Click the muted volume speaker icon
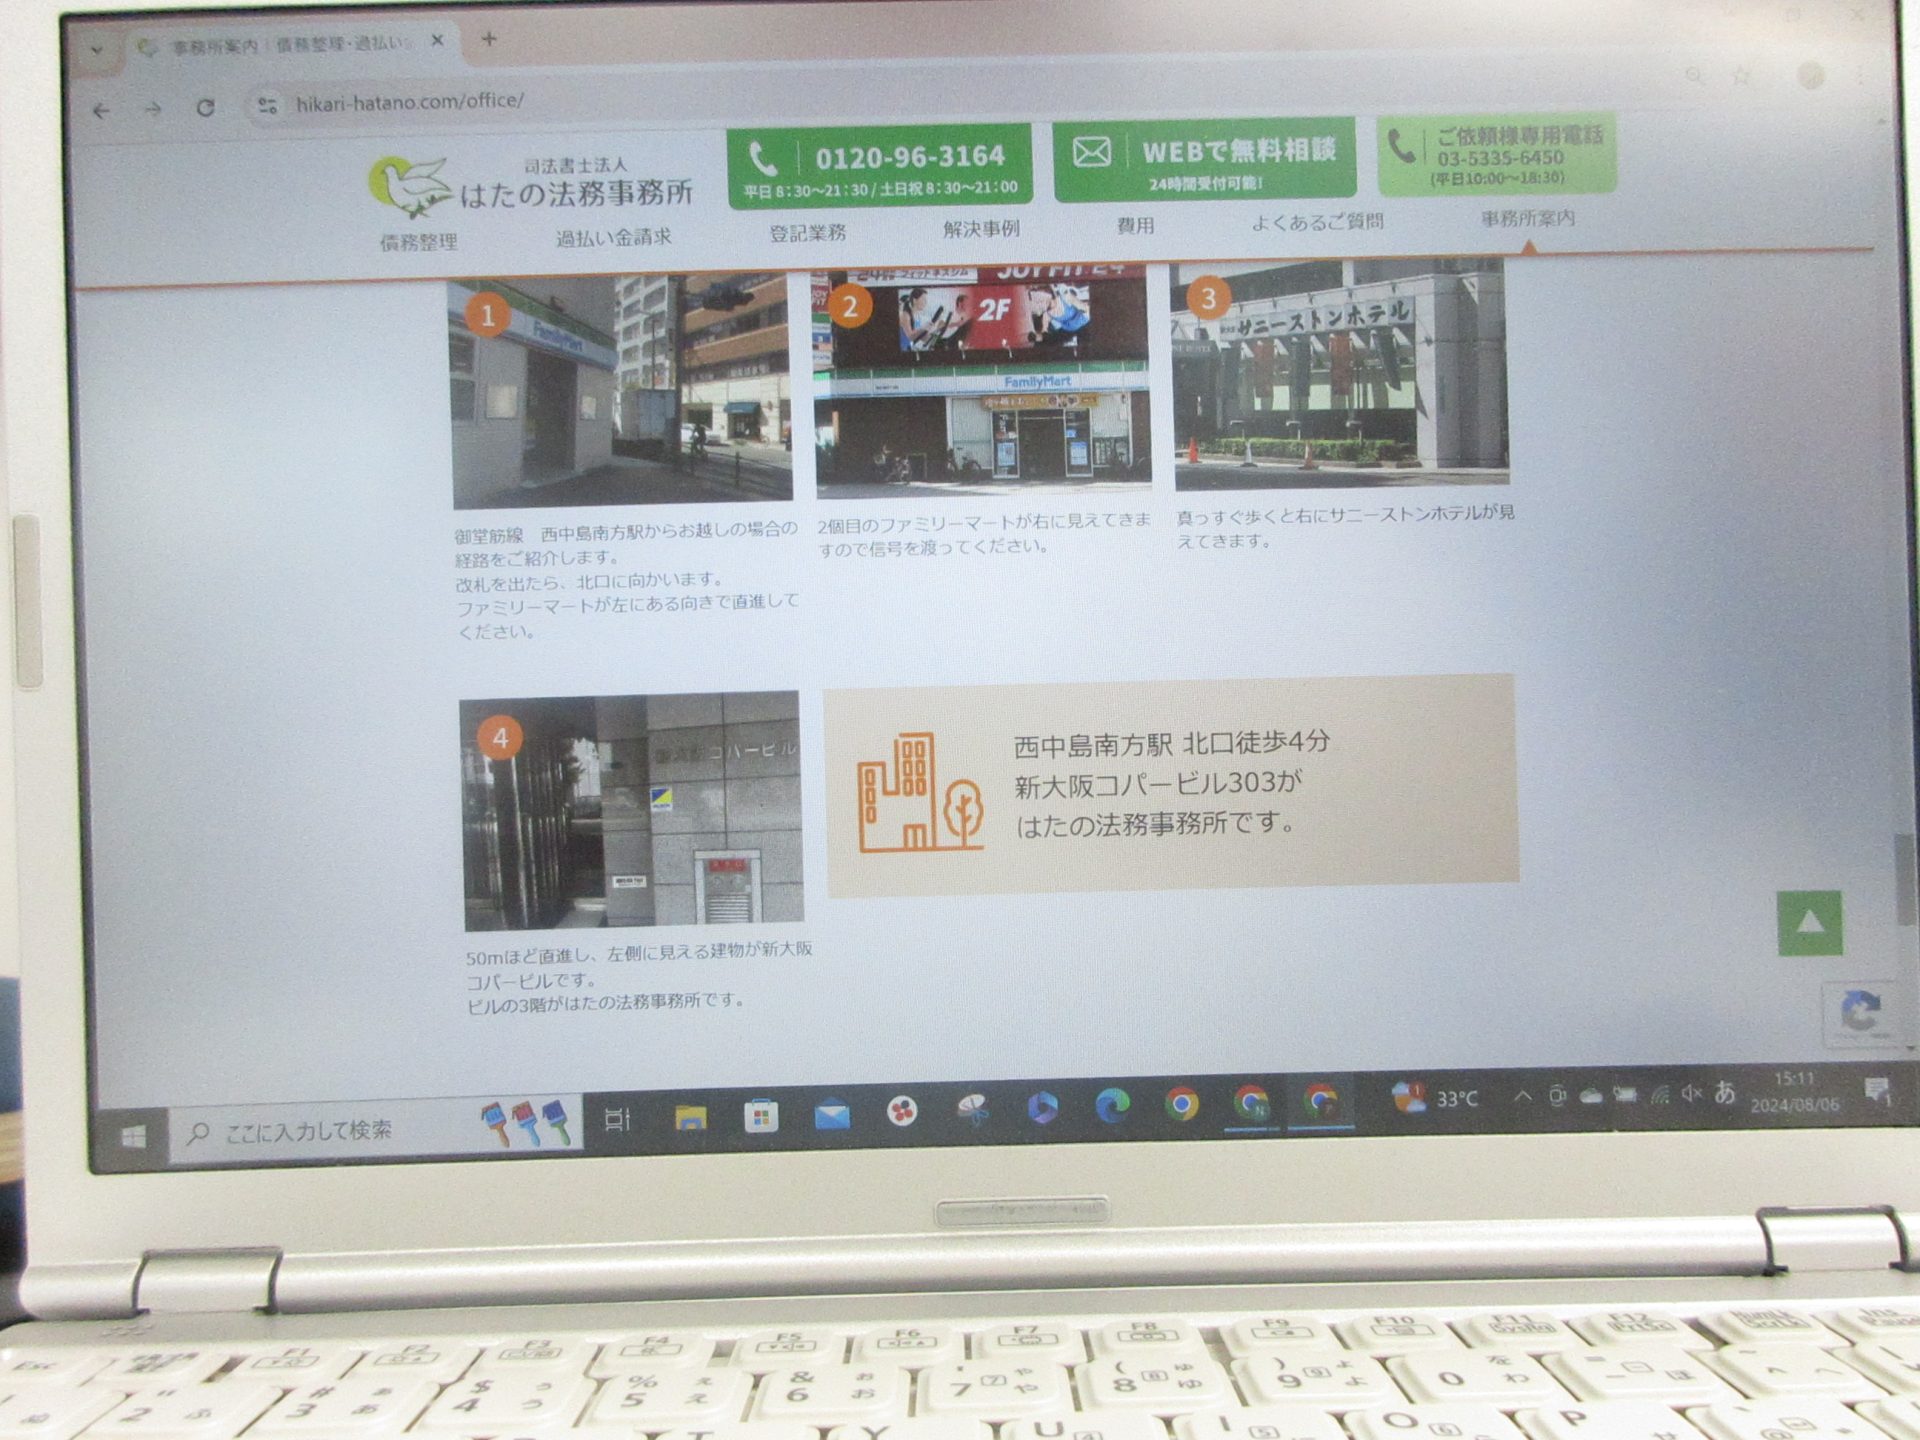The width and height of the screenshot is (1920, 1440). click(x=1691, y=1094)
